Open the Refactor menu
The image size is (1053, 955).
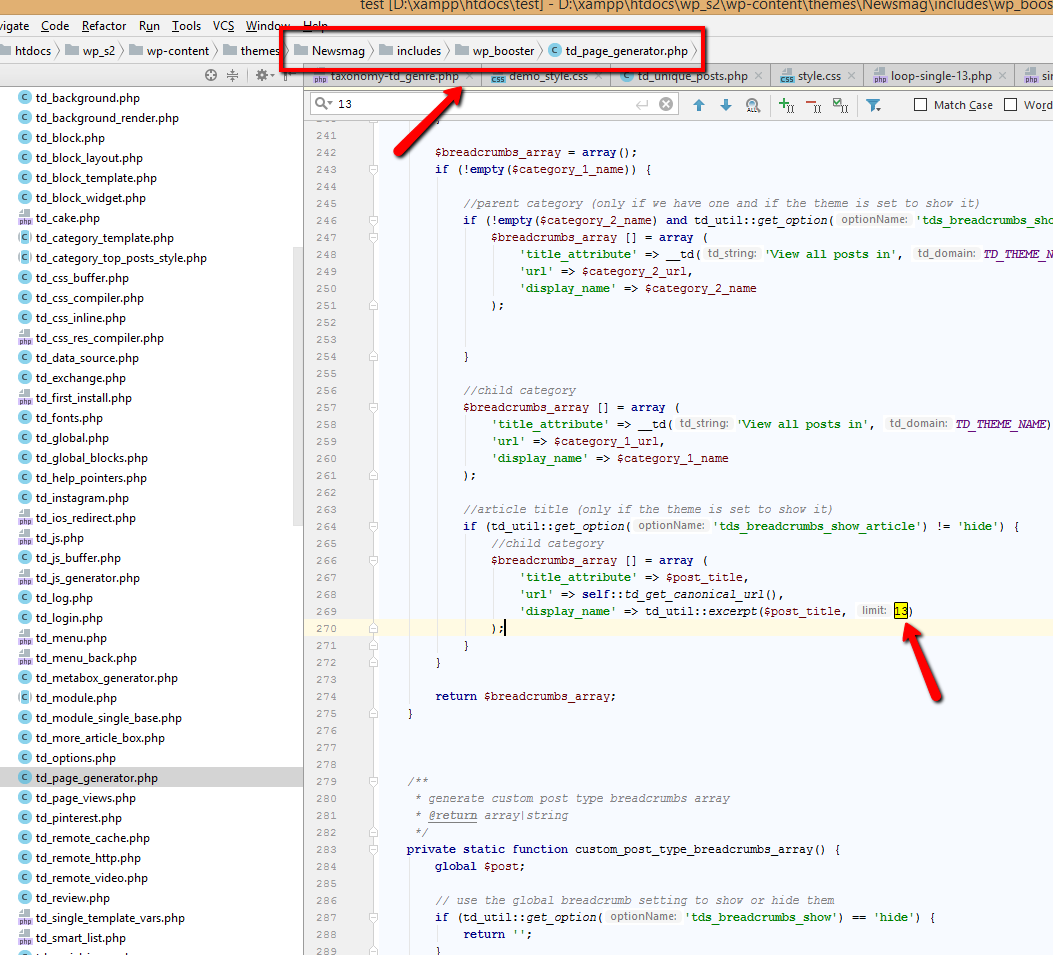pyautogui.click(x=104, y=26)
